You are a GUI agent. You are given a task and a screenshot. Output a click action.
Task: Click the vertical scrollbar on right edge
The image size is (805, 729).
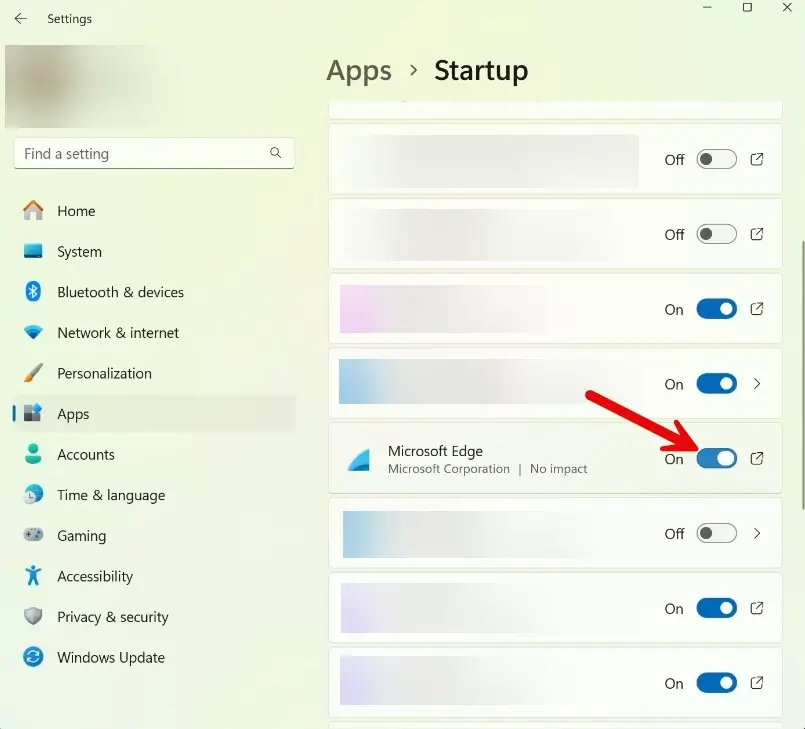click(802, 375)
